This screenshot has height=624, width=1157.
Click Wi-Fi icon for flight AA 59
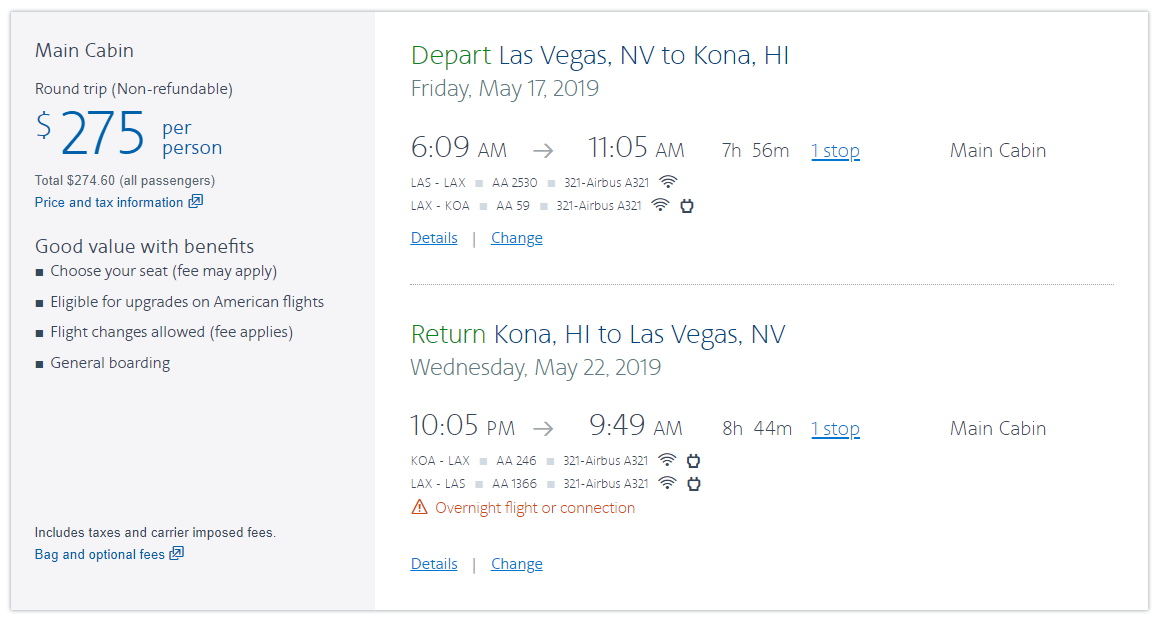660,206
